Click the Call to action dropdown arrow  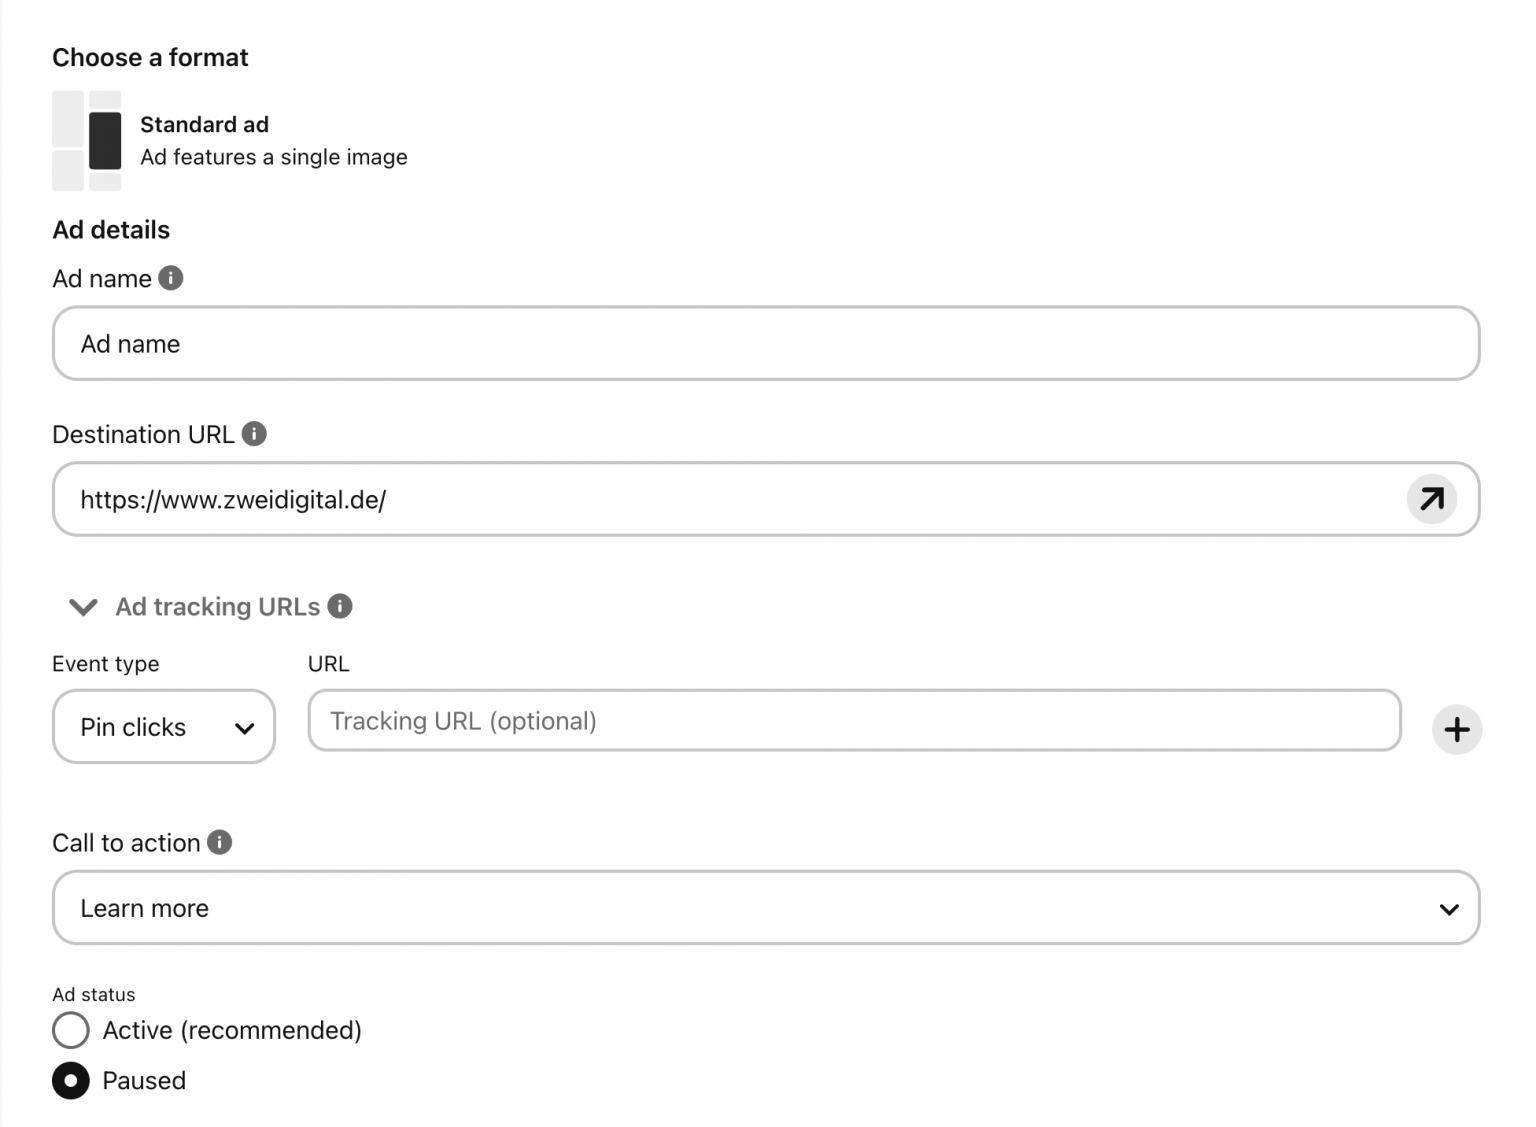[x=1449, y=909]
